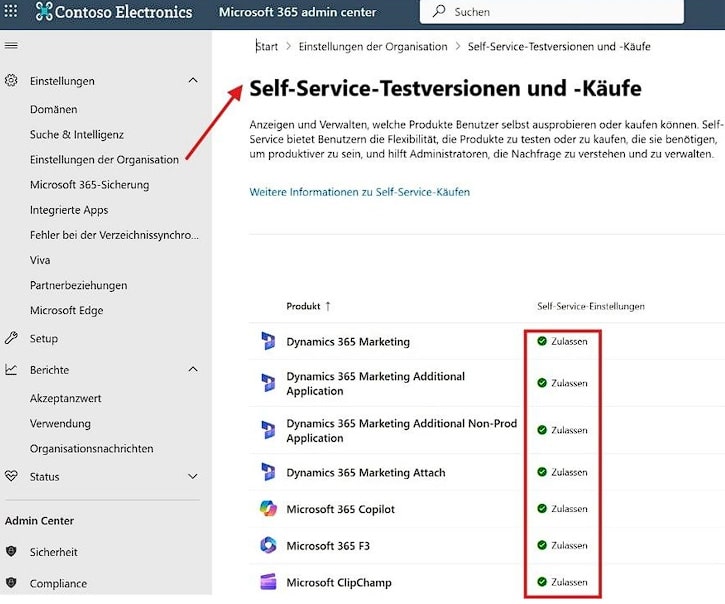This screenshot has height=604, width=725.
Task: Select Einstellungen der Organisation in sidebar
Action: click(104, 160)
